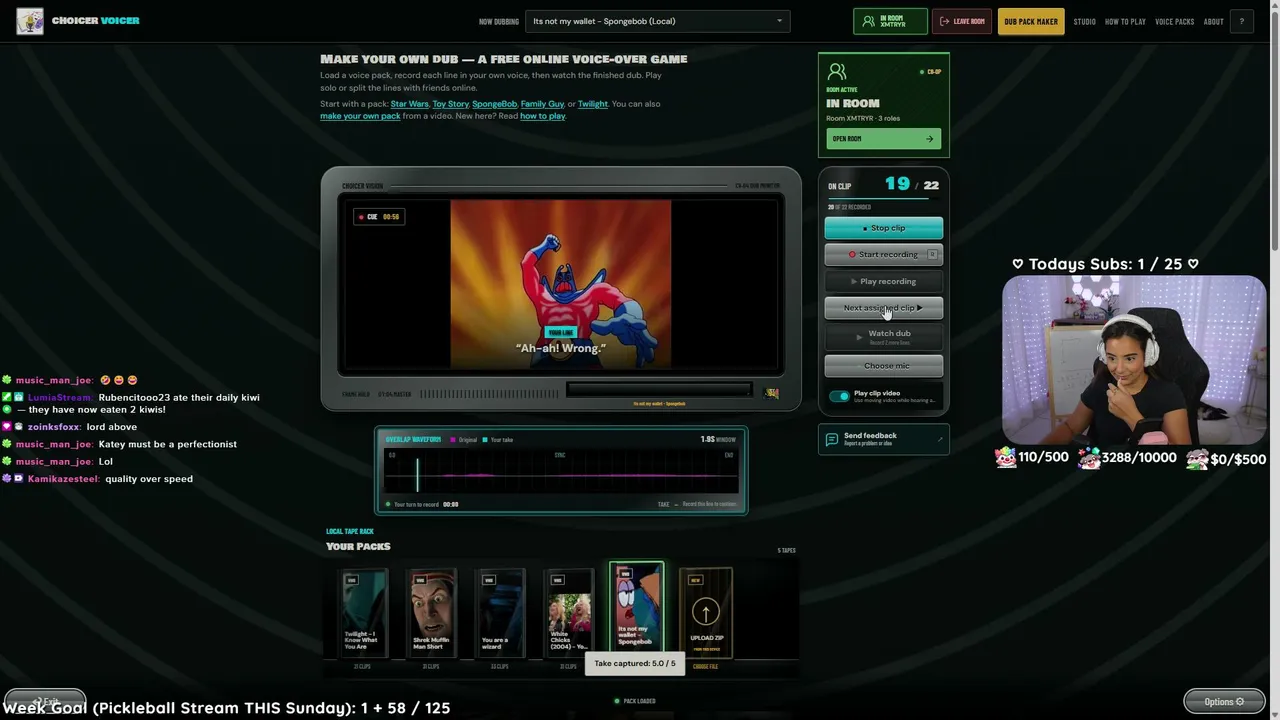1280x720 pixels.
Task: Click the Send feedback button
Action: point(883,439)
